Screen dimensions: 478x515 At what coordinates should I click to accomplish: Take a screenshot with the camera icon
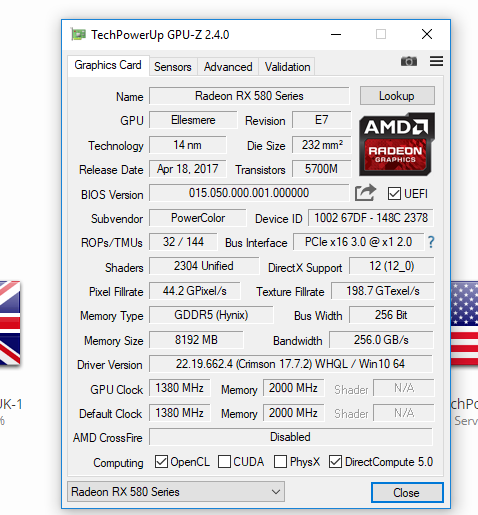click(409, 61)
